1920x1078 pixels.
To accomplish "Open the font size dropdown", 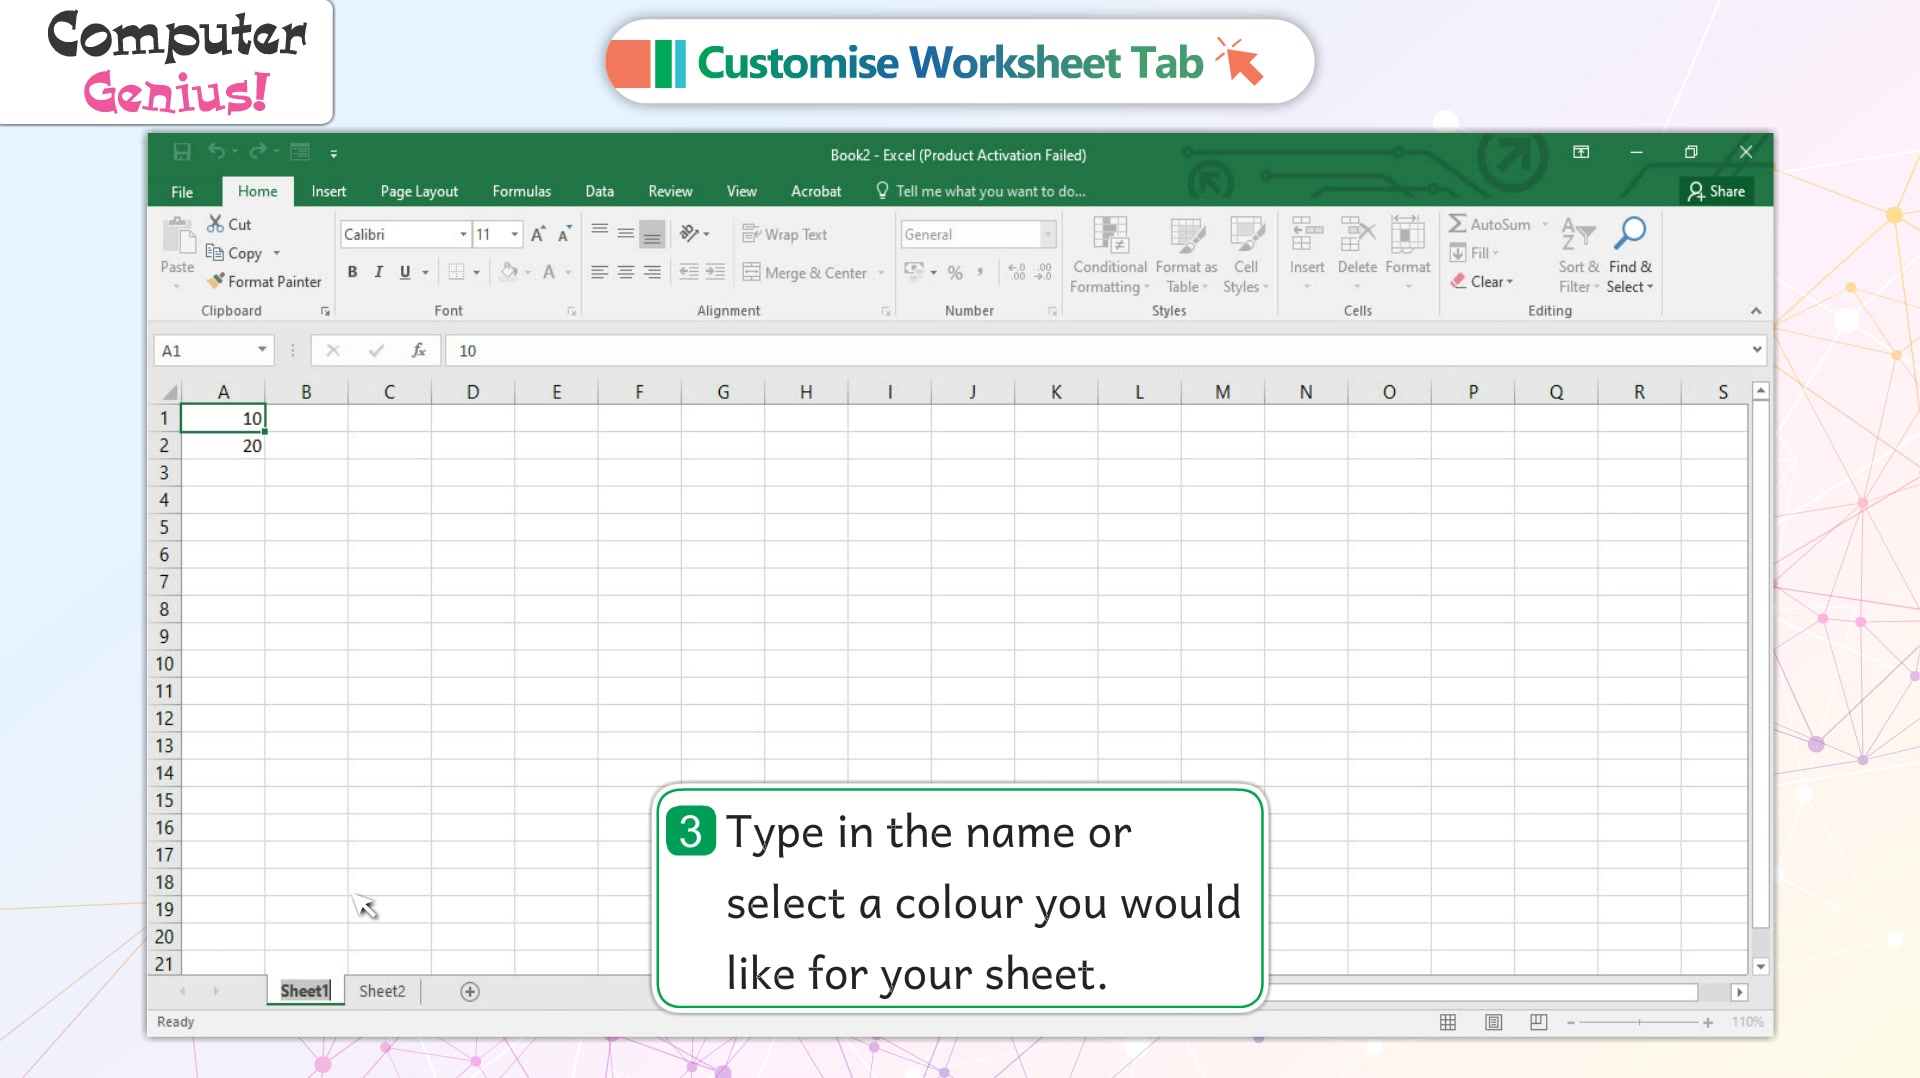I will click(515, 234).
